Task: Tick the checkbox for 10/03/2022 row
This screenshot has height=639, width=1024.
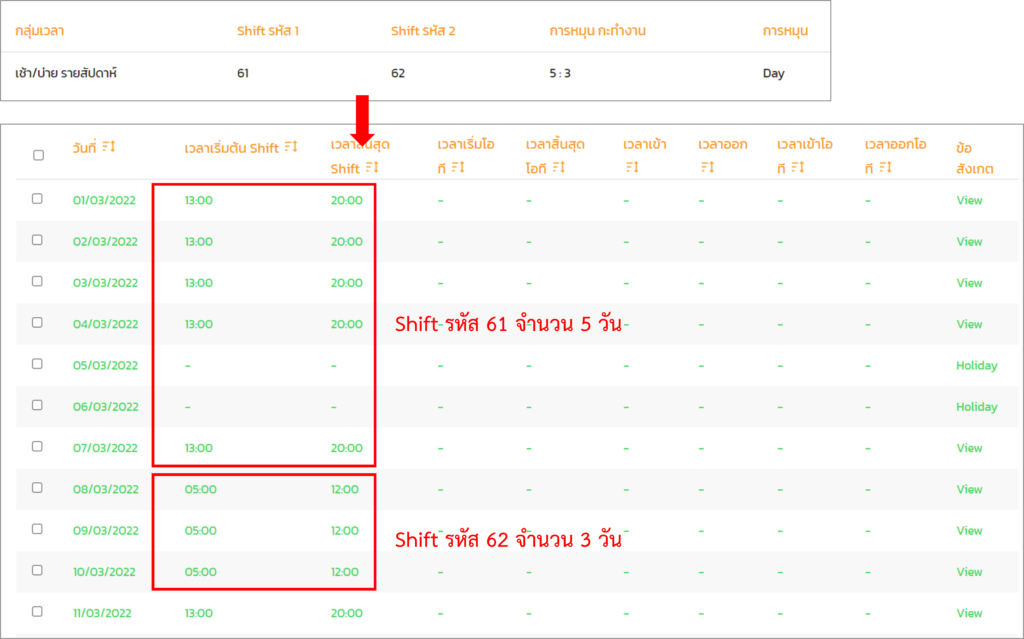Action: pyautogui.click(x=38, y=570)
